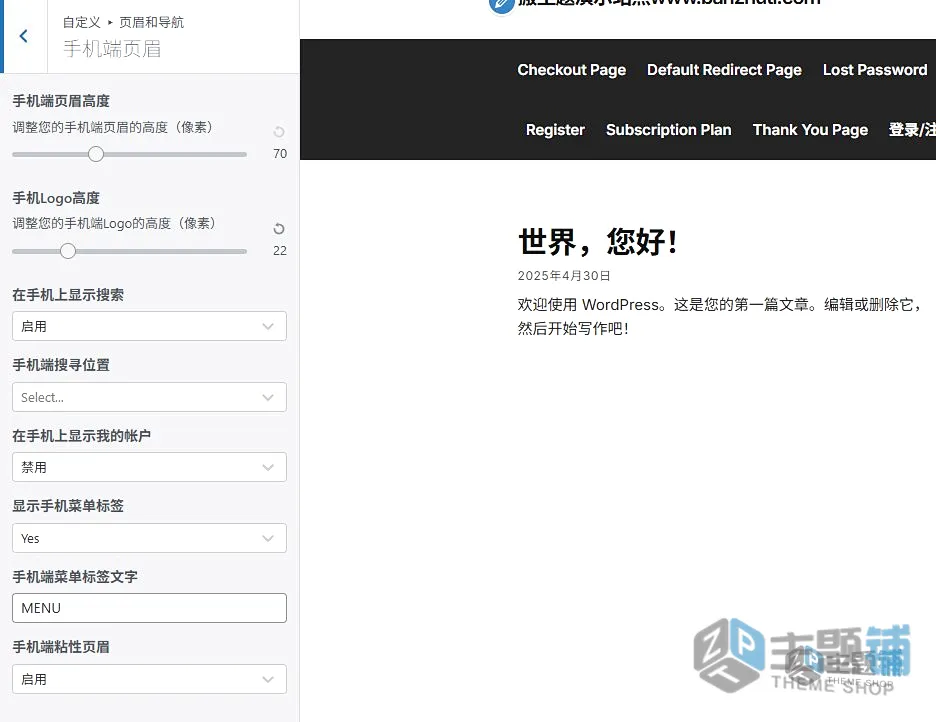The image size is (936, 722).
Task: Open the Lost Password menu item
Action: coord(875,70)
